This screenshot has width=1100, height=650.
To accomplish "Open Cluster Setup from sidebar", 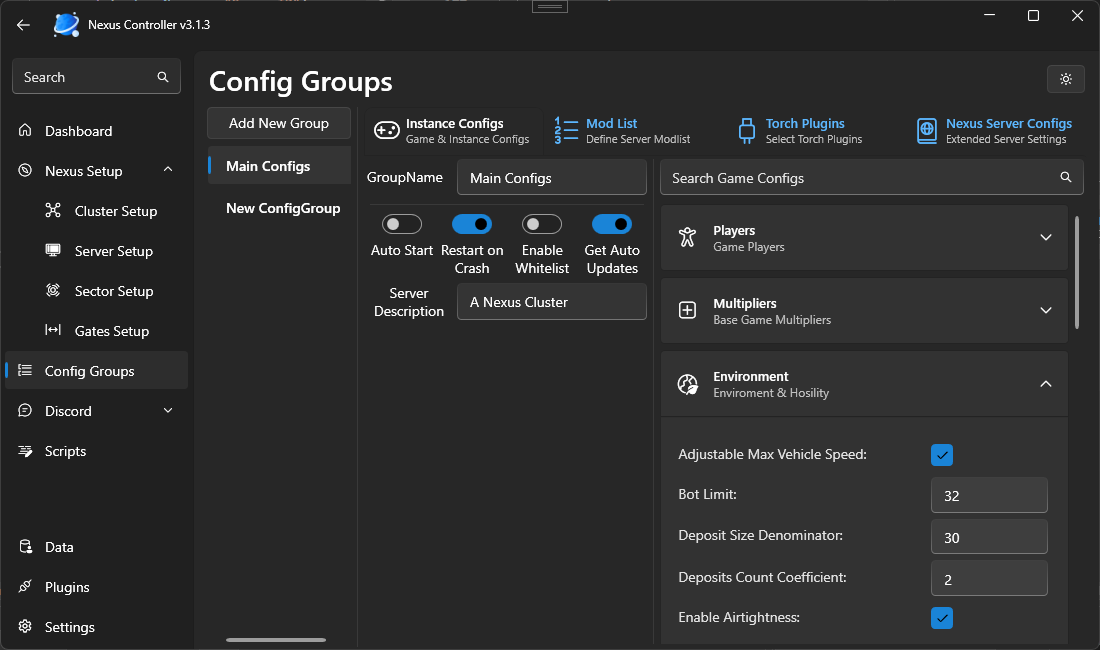I will coord(115,211).
